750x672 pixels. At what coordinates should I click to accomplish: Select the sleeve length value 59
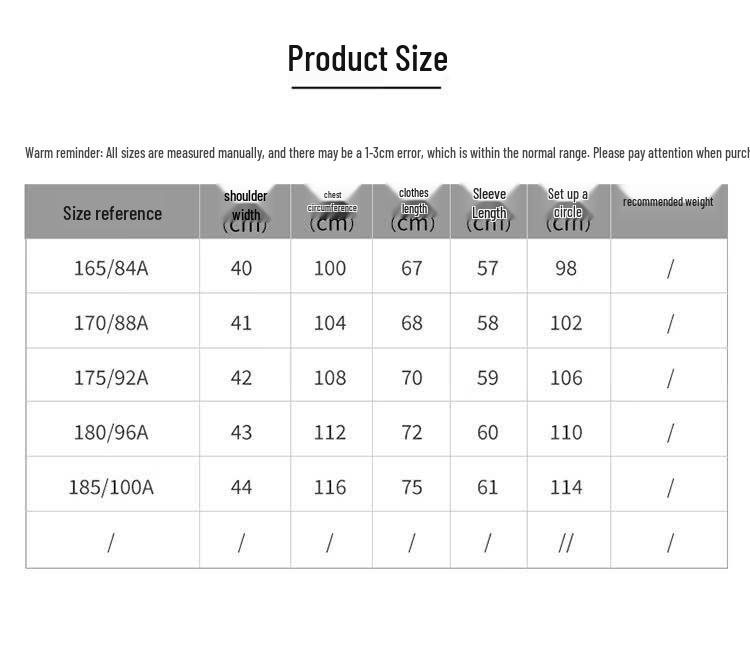(x=487, y=378)
